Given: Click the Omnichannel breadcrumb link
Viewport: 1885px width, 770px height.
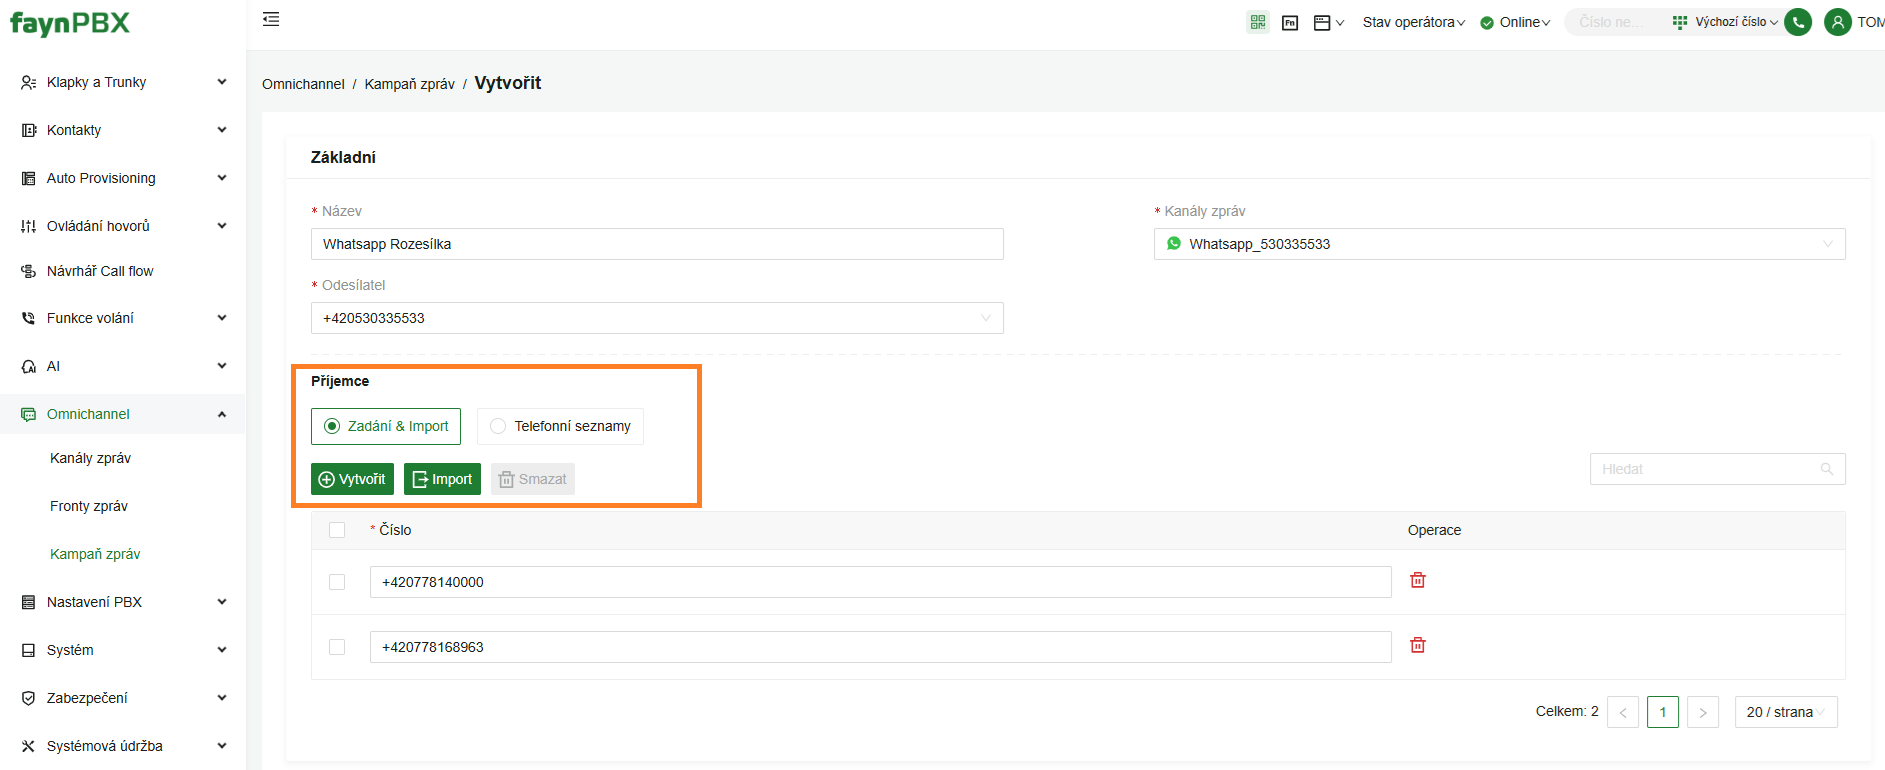Looking at the screenshot, I should 303,84.
